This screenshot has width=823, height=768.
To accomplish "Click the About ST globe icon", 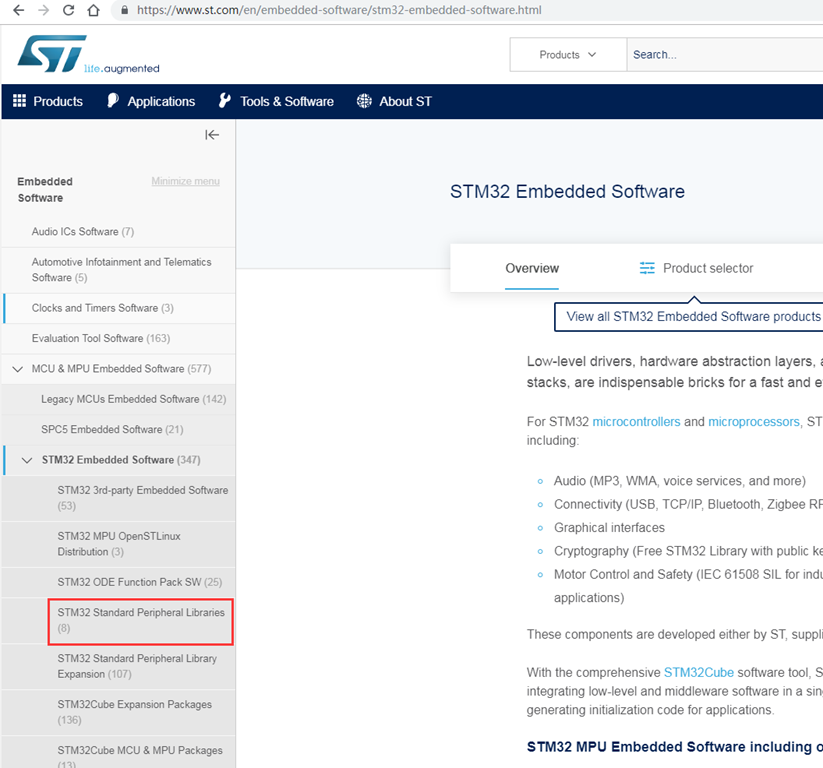I will click(x=364, y=101).
